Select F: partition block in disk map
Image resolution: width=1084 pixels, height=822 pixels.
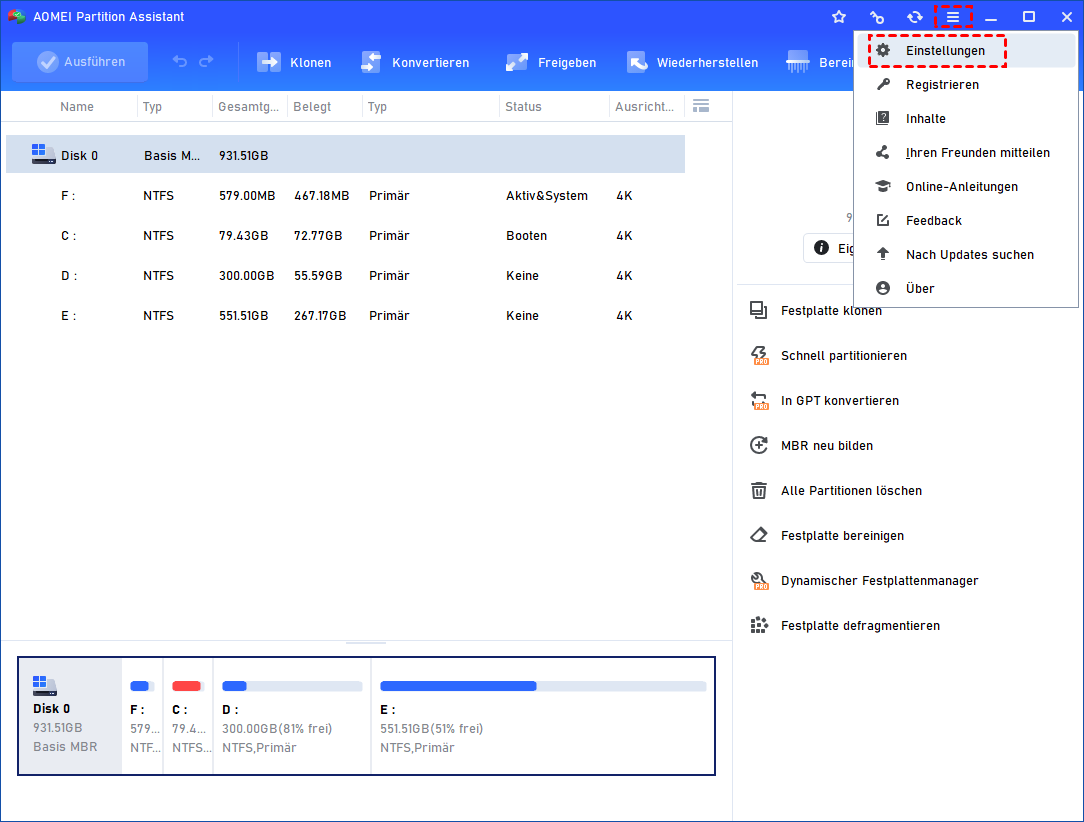[x=142, y=716]
